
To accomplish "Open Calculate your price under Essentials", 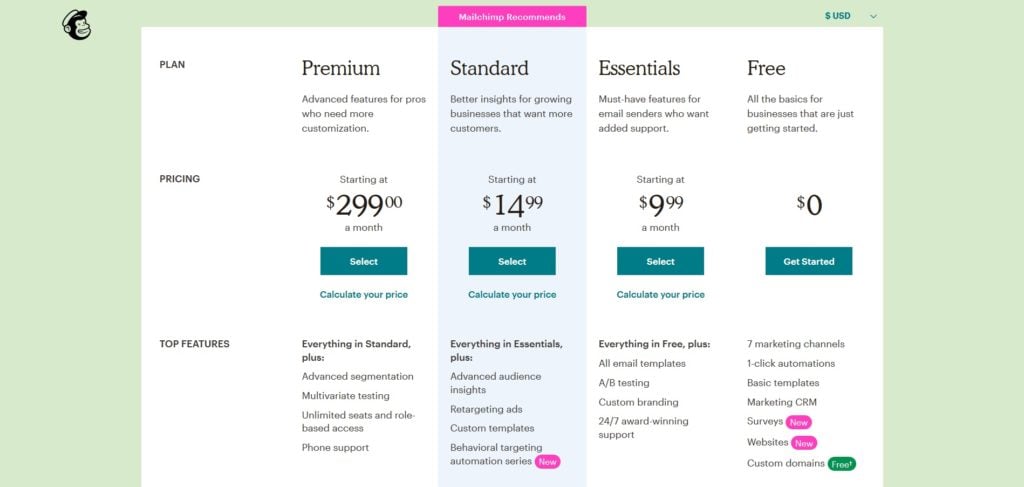I will [x=660, y=294].
